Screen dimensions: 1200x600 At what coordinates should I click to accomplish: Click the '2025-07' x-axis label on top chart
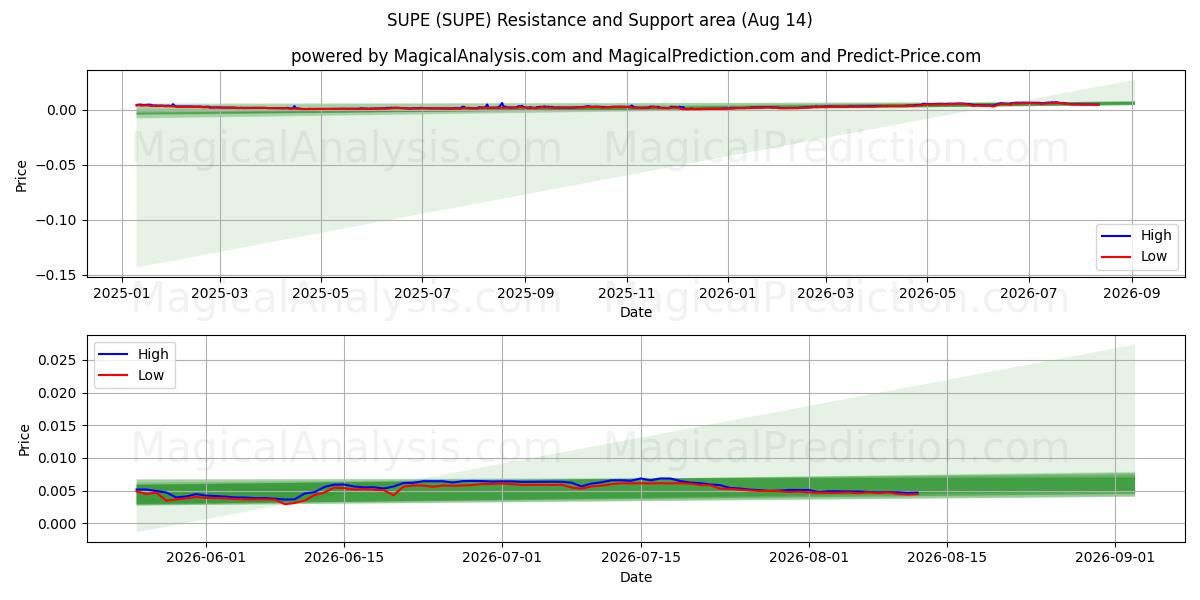pos(422,295)
